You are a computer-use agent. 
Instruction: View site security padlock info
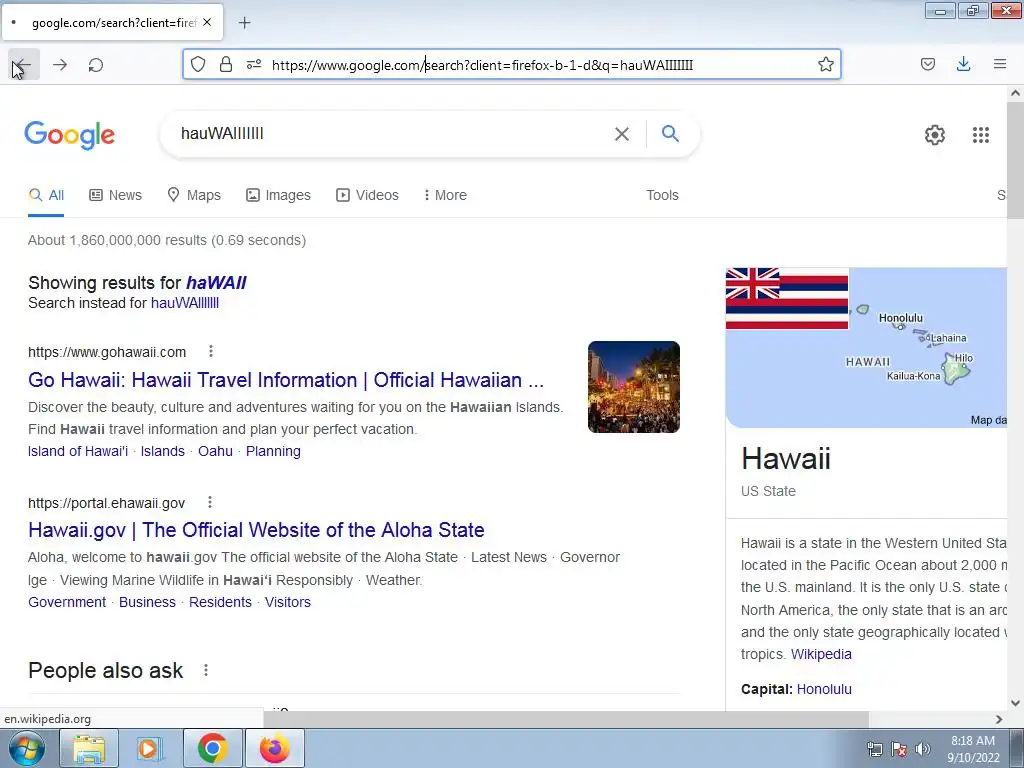point(226,64)
